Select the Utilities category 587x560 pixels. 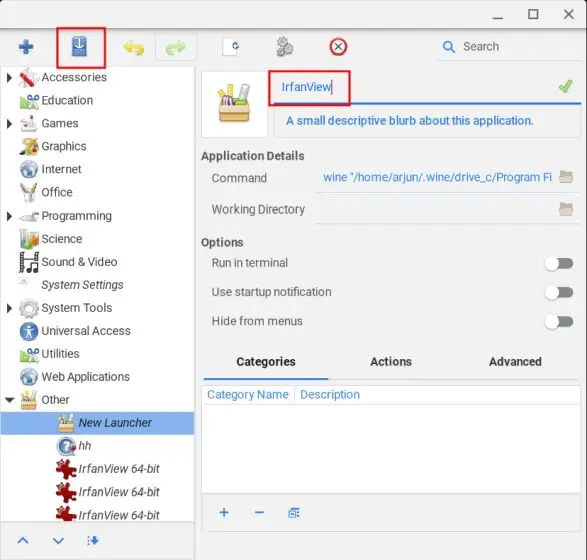60,354
